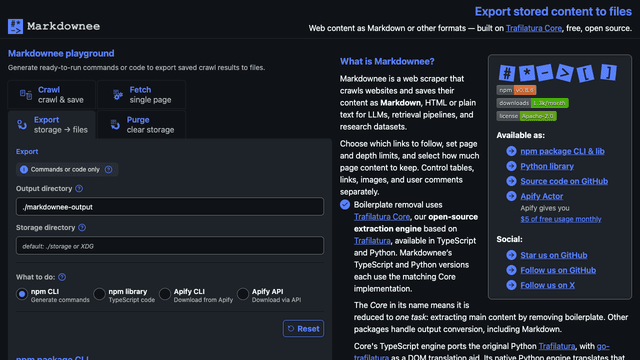This screenshot has height=360, width=640.
Task: Click the Markdown symbols banner image
Action: (558, 73)
